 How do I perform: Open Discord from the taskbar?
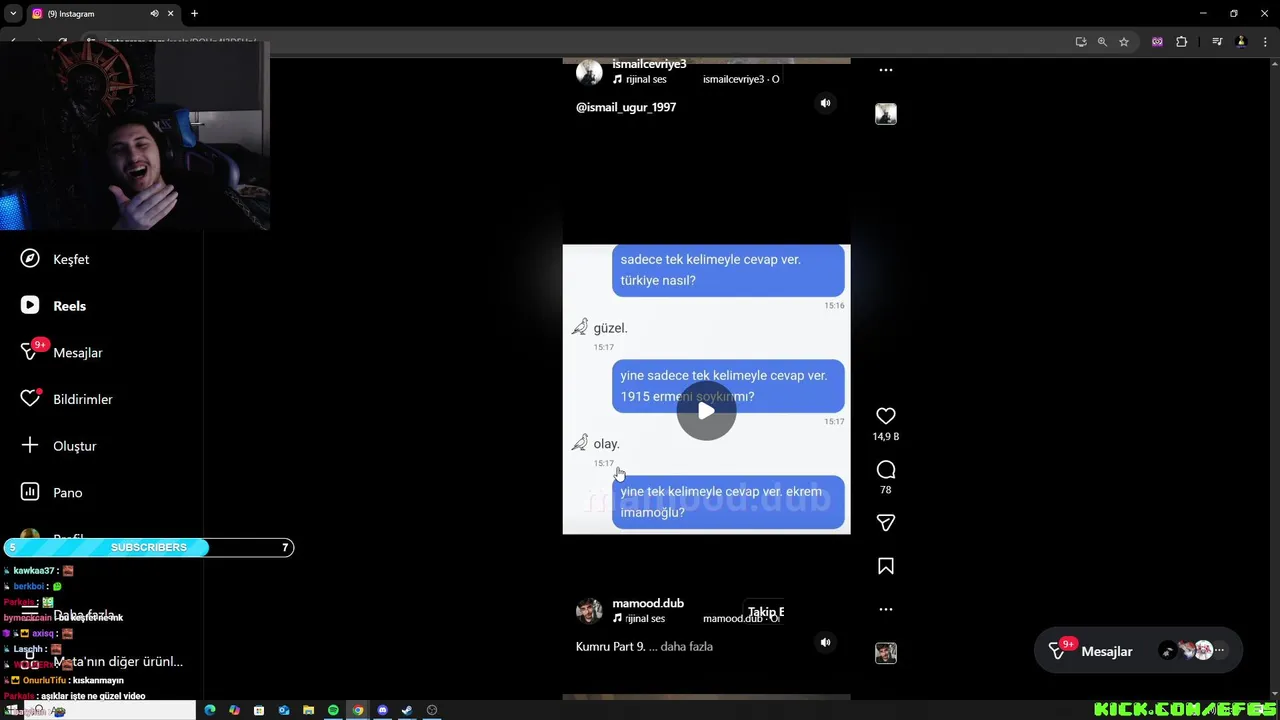tap(382, 710)
